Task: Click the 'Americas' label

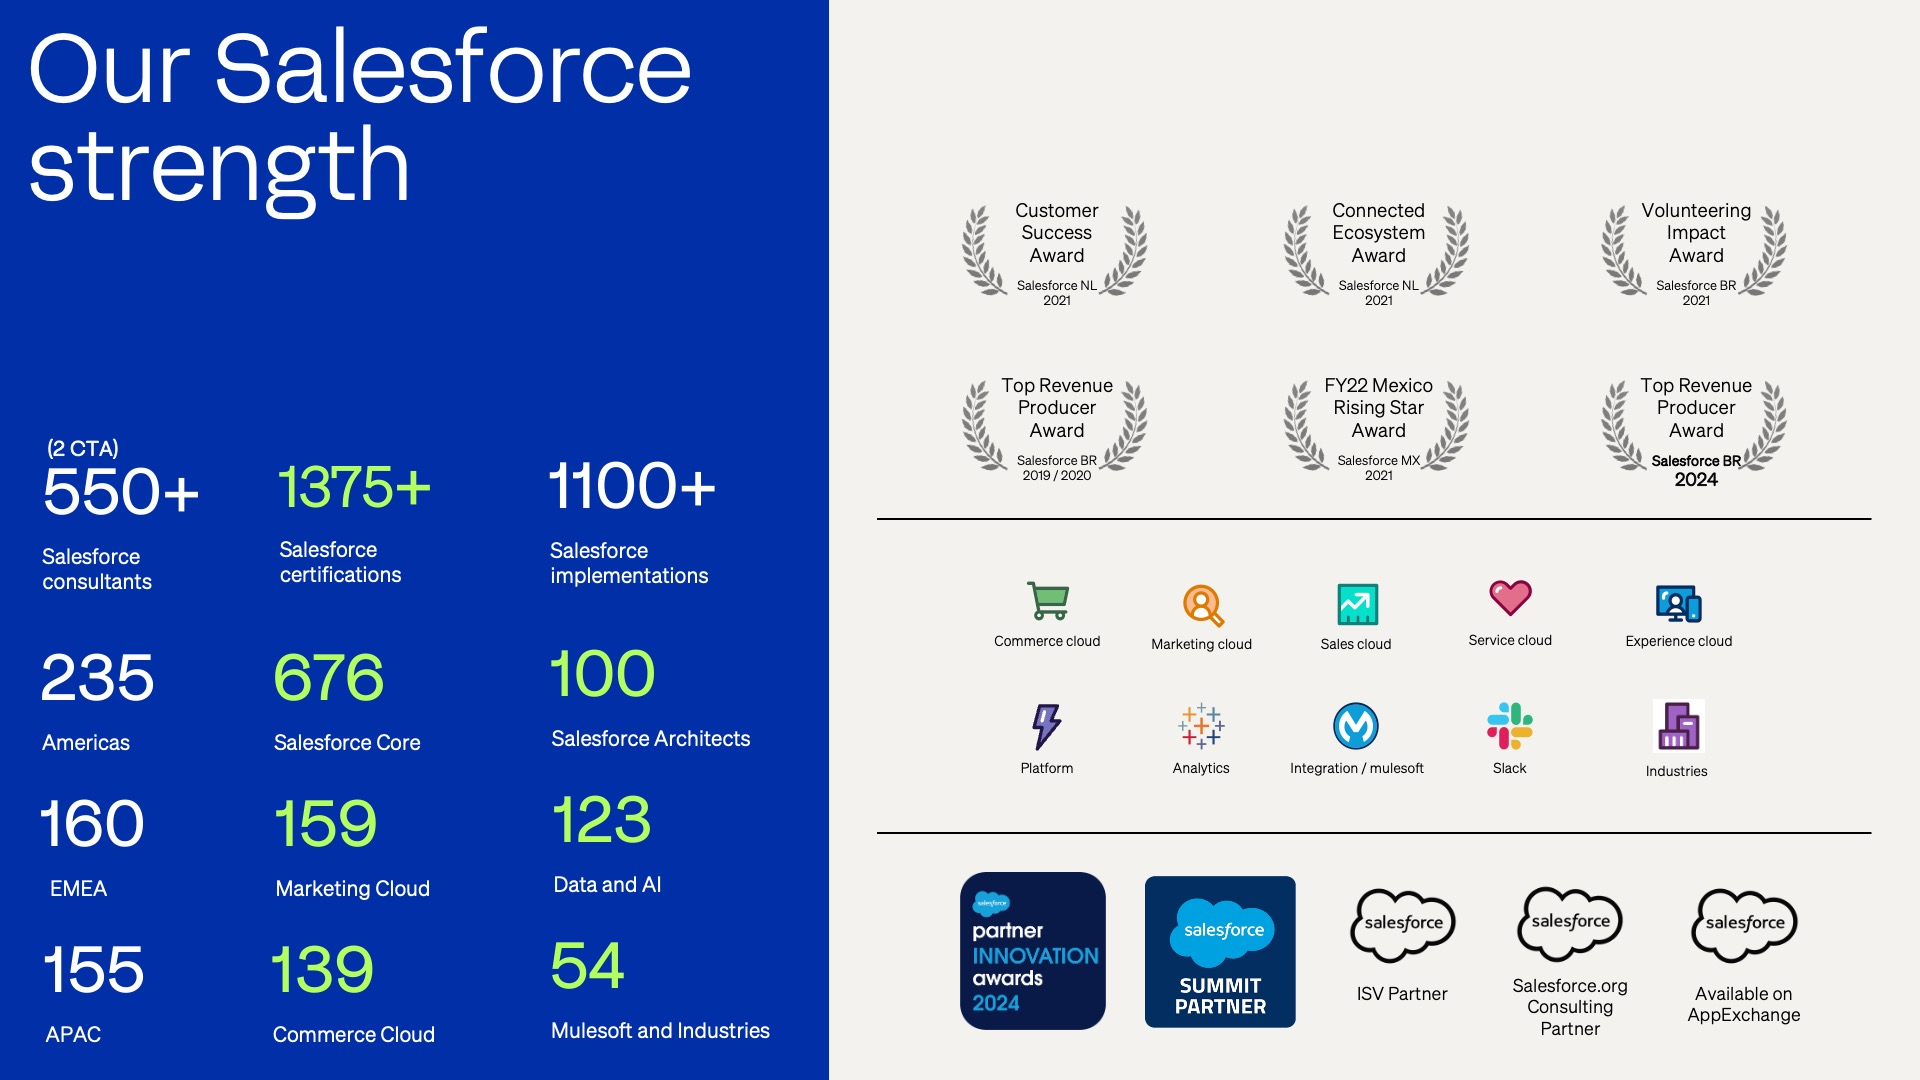Action: 86,743
